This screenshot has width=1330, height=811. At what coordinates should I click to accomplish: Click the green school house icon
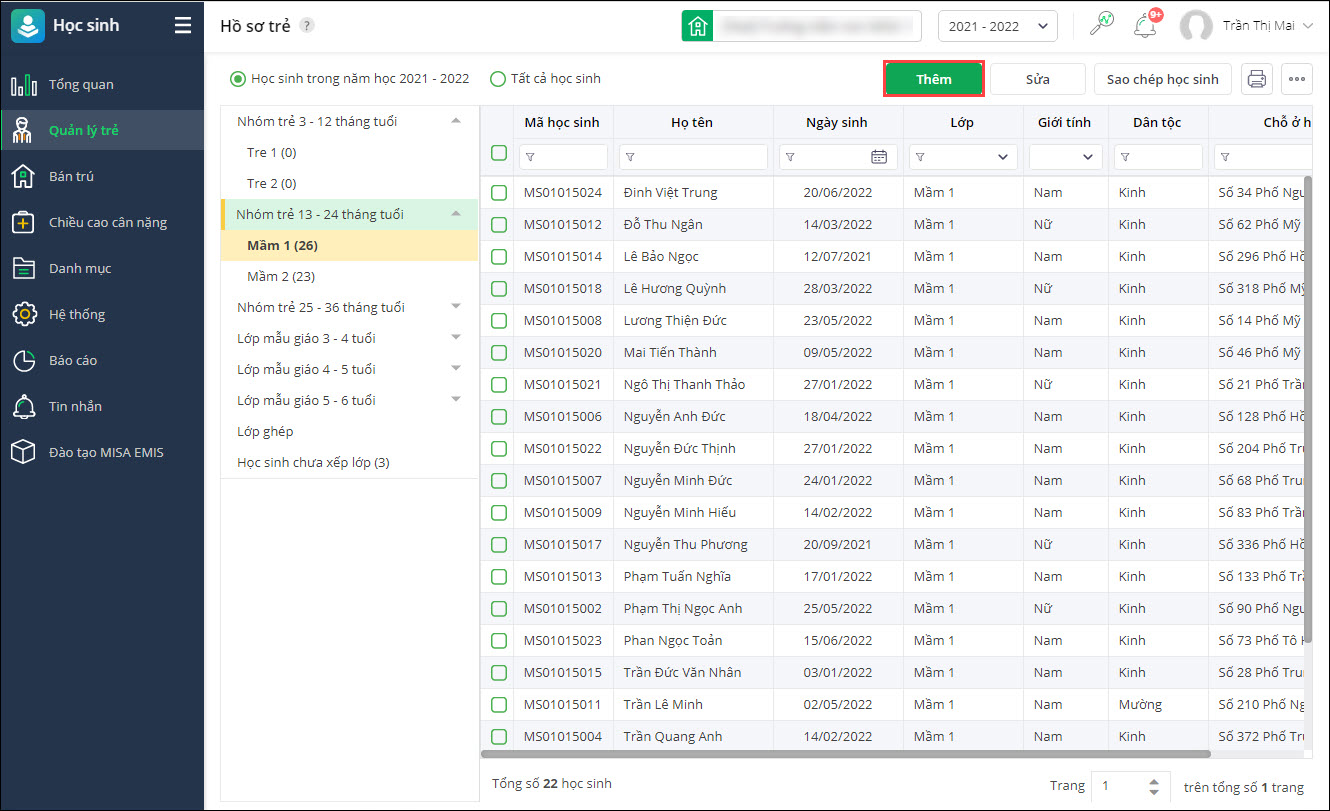pyautogui.click(x=697, y=27)
